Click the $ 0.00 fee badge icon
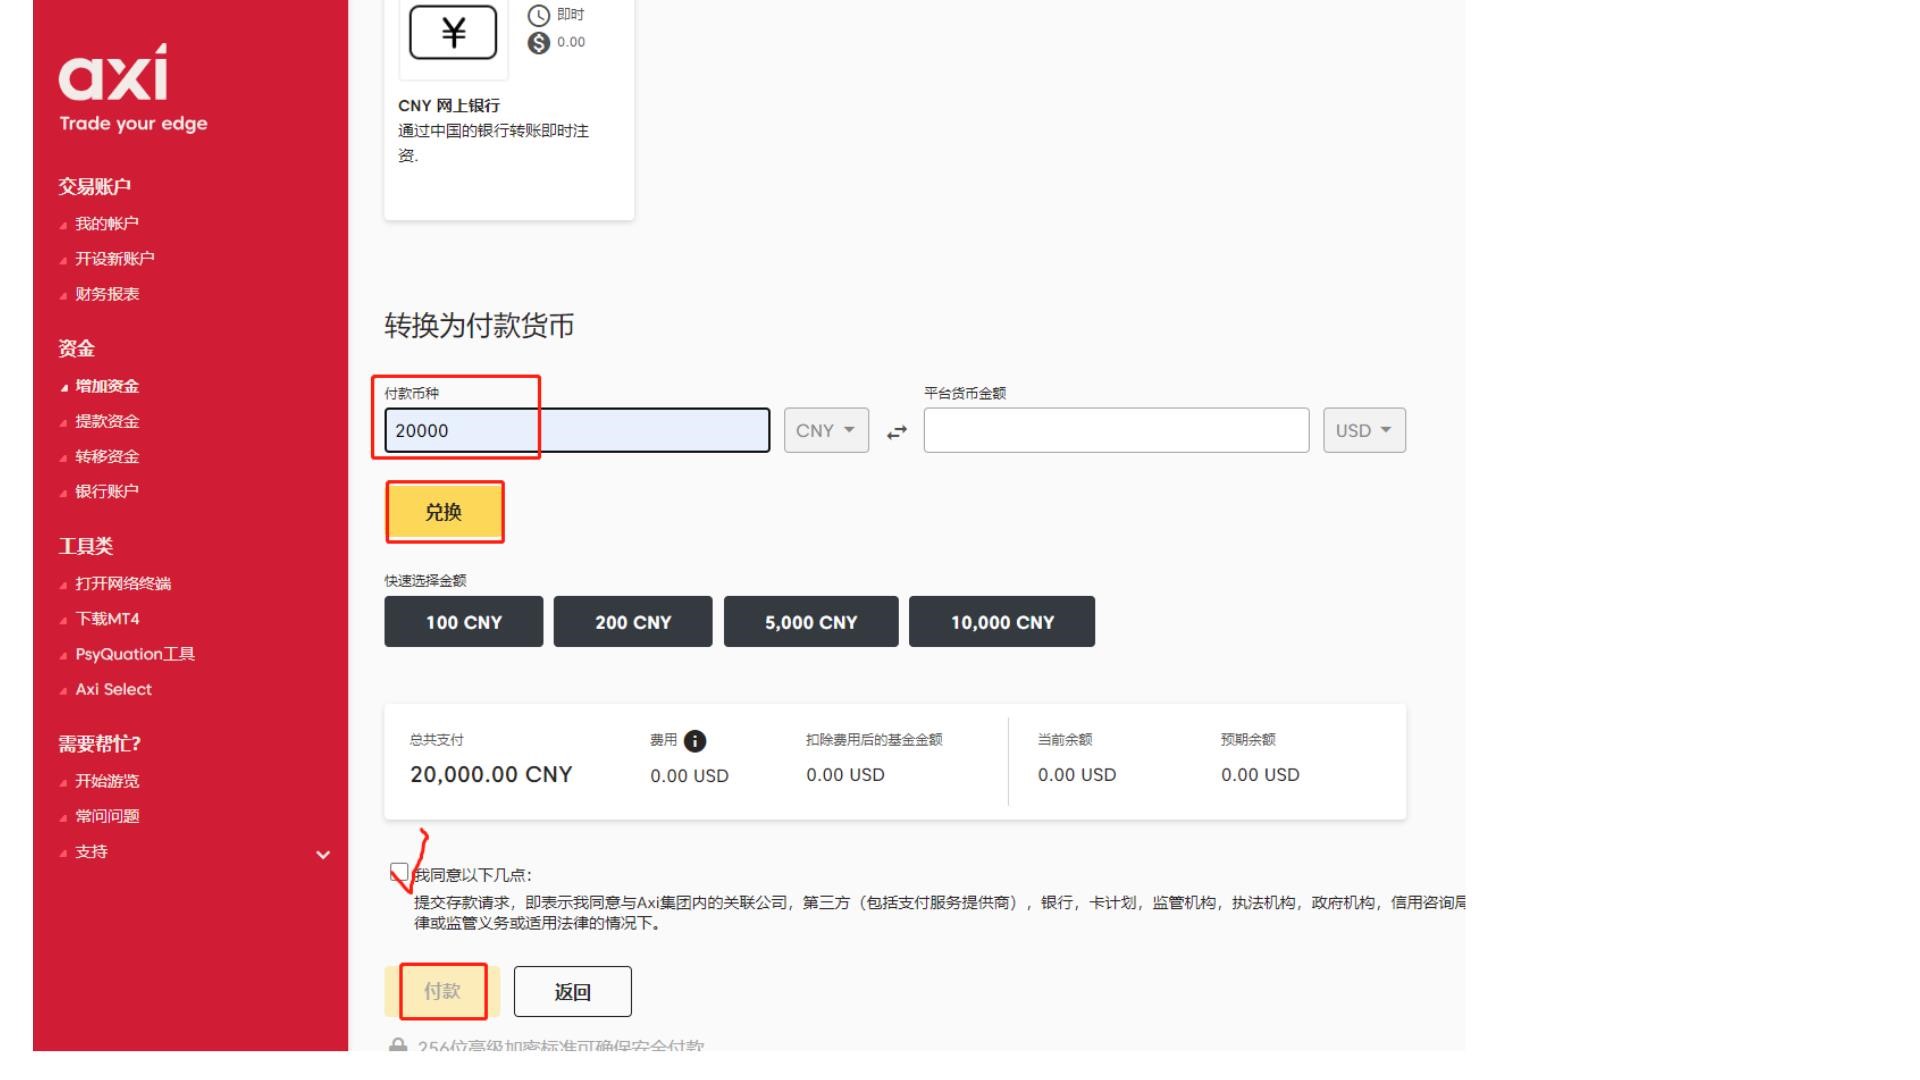The width and height of the screenshot is (1920, 1080). click(x=538, y=42)
